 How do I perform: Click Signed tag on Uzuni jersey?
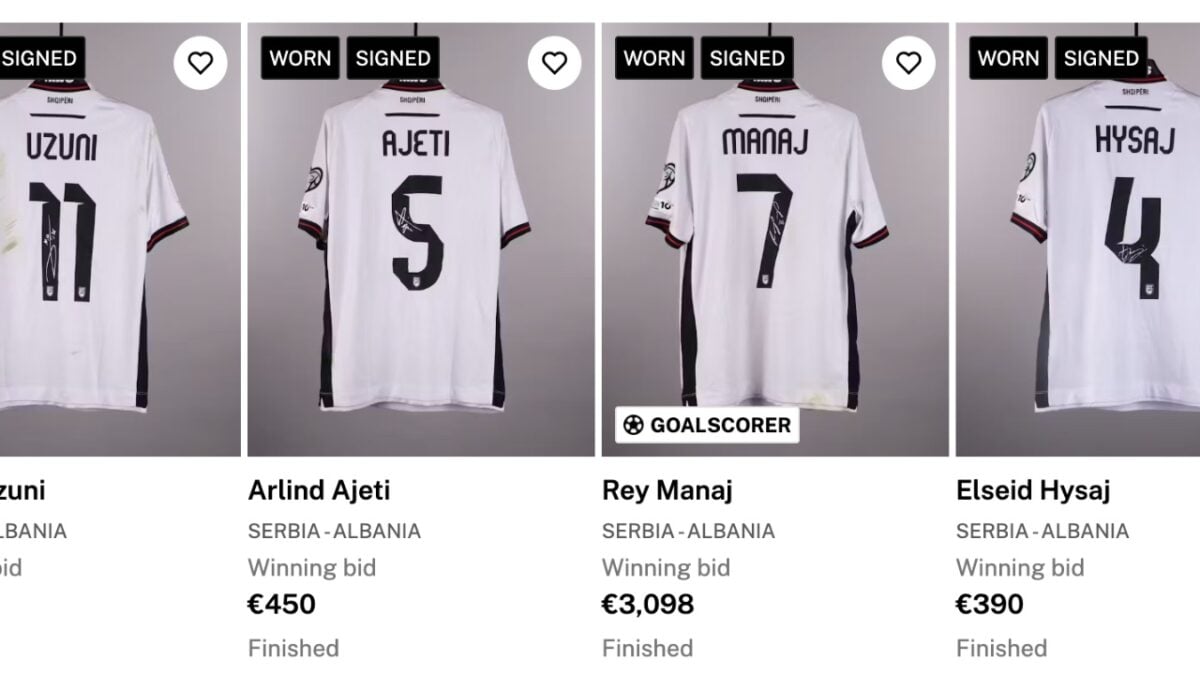(40, 58)
